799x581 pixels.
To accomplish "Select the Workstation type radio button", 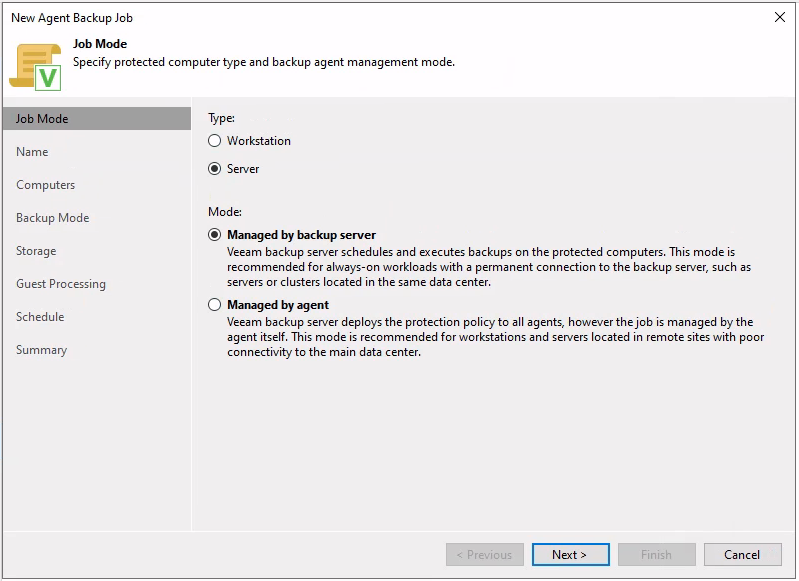I will point(215,141).
